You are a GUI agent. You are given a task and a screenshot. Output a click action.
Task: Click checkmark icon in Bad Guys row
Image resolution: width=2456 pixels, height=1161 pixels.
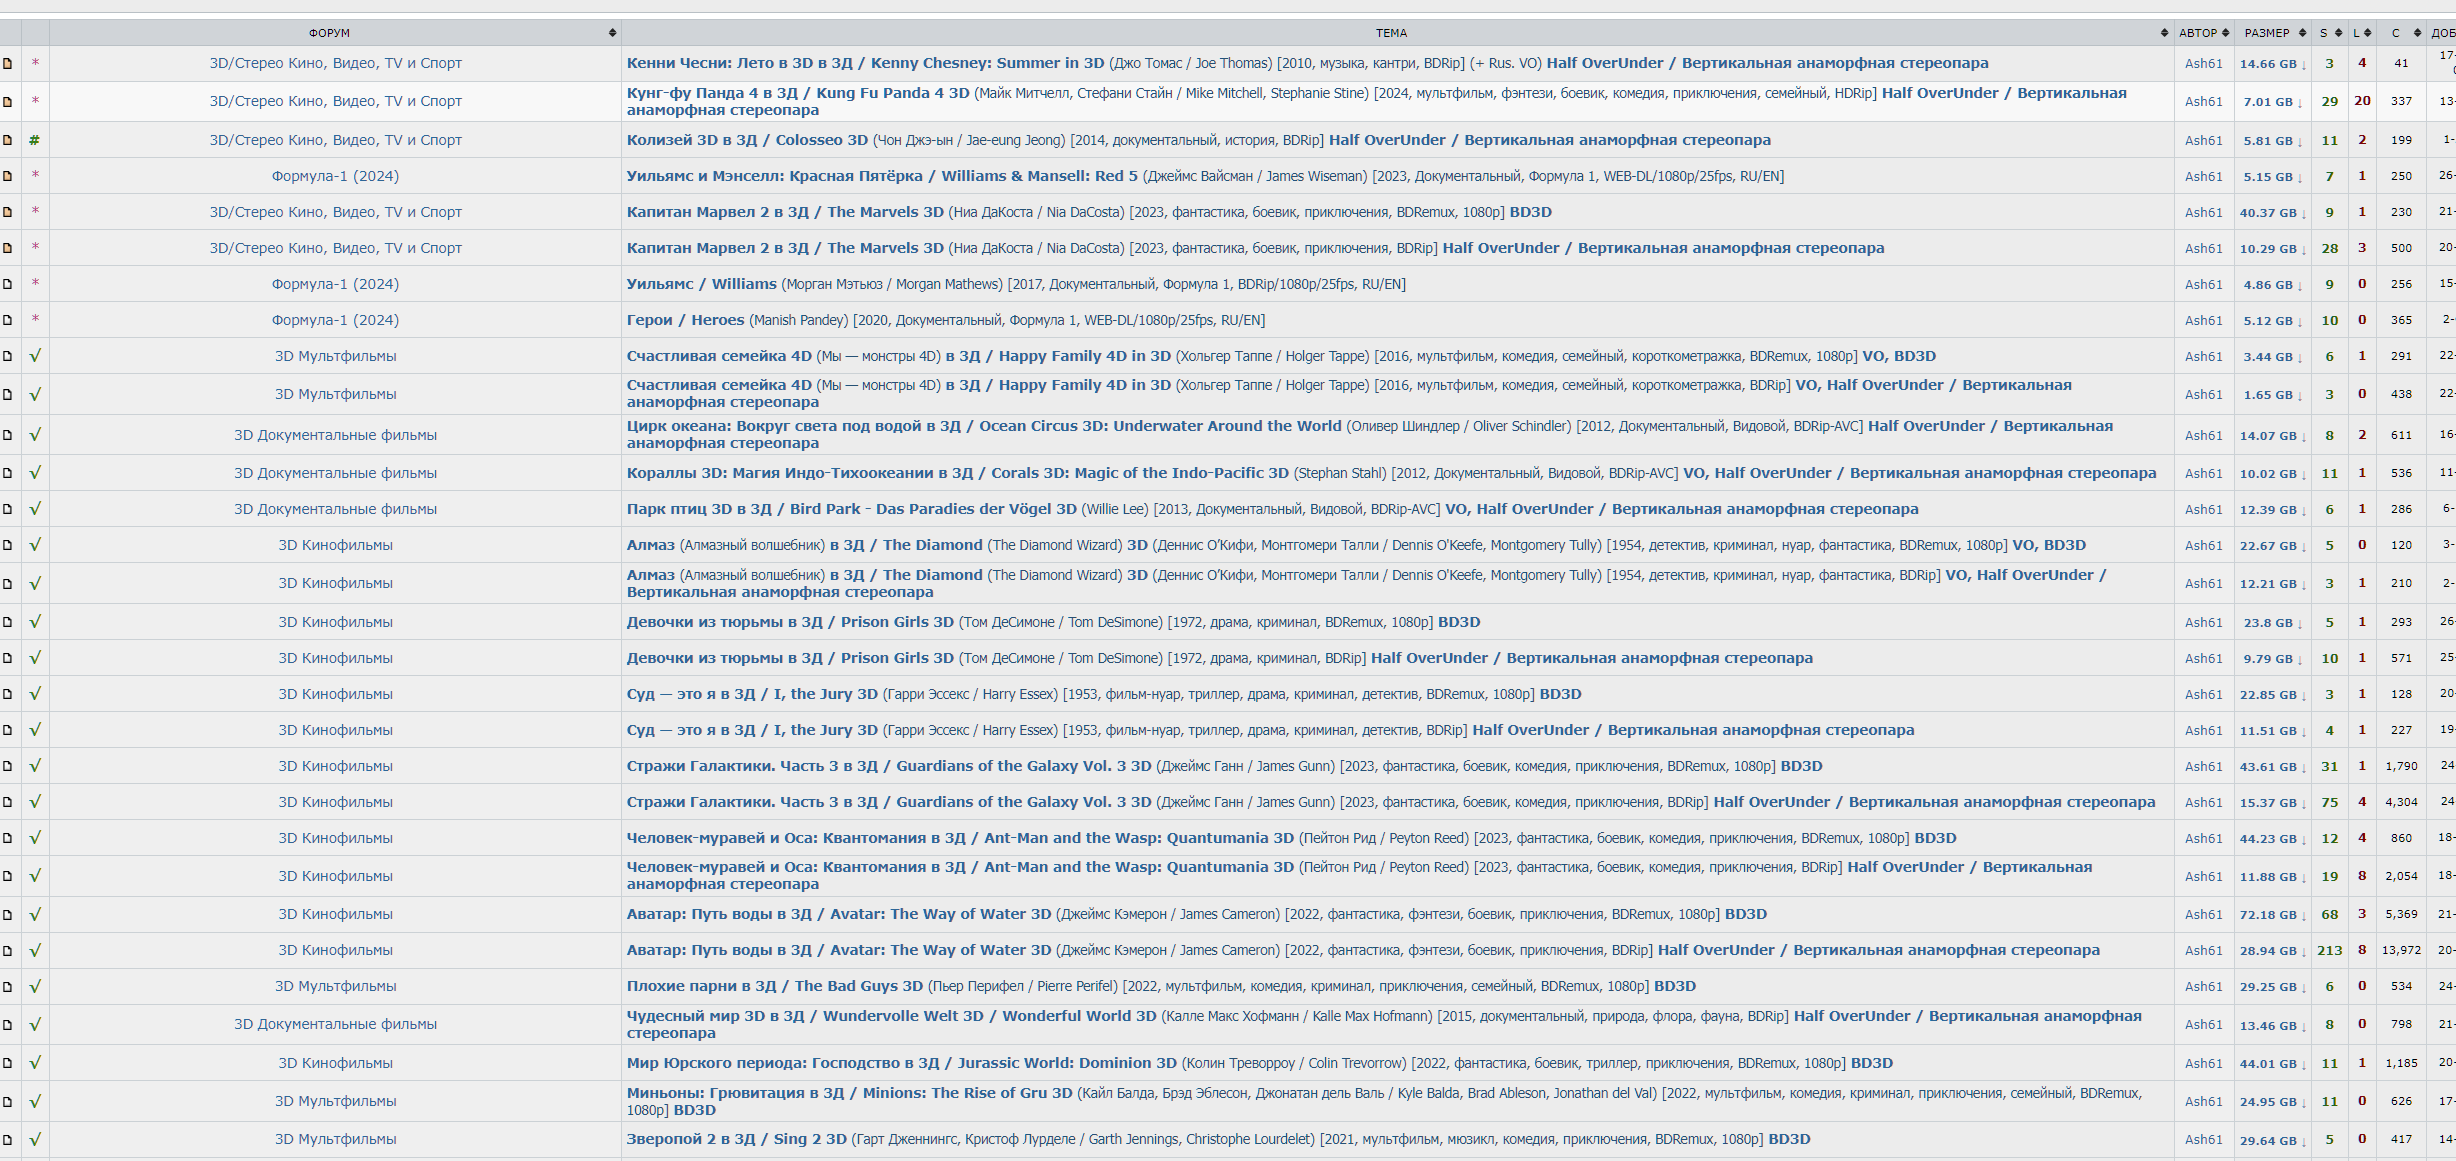coord(35,986)
